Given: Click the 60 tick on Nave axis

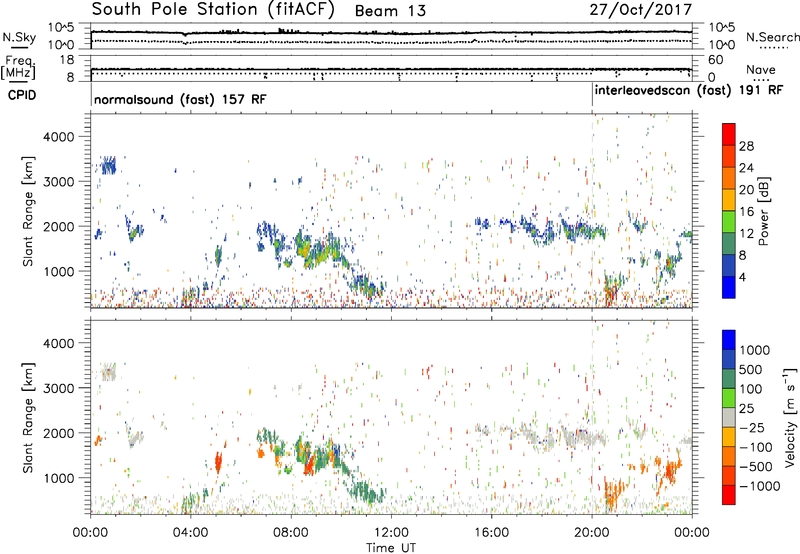Looking at the screenshot, I should pyautogui.click(x=716, y=60).
